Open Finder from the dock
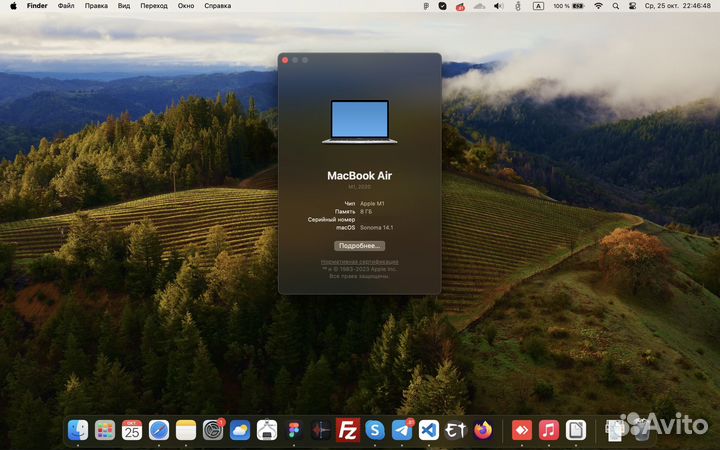 pyautogui.click(x=78, y=430)
